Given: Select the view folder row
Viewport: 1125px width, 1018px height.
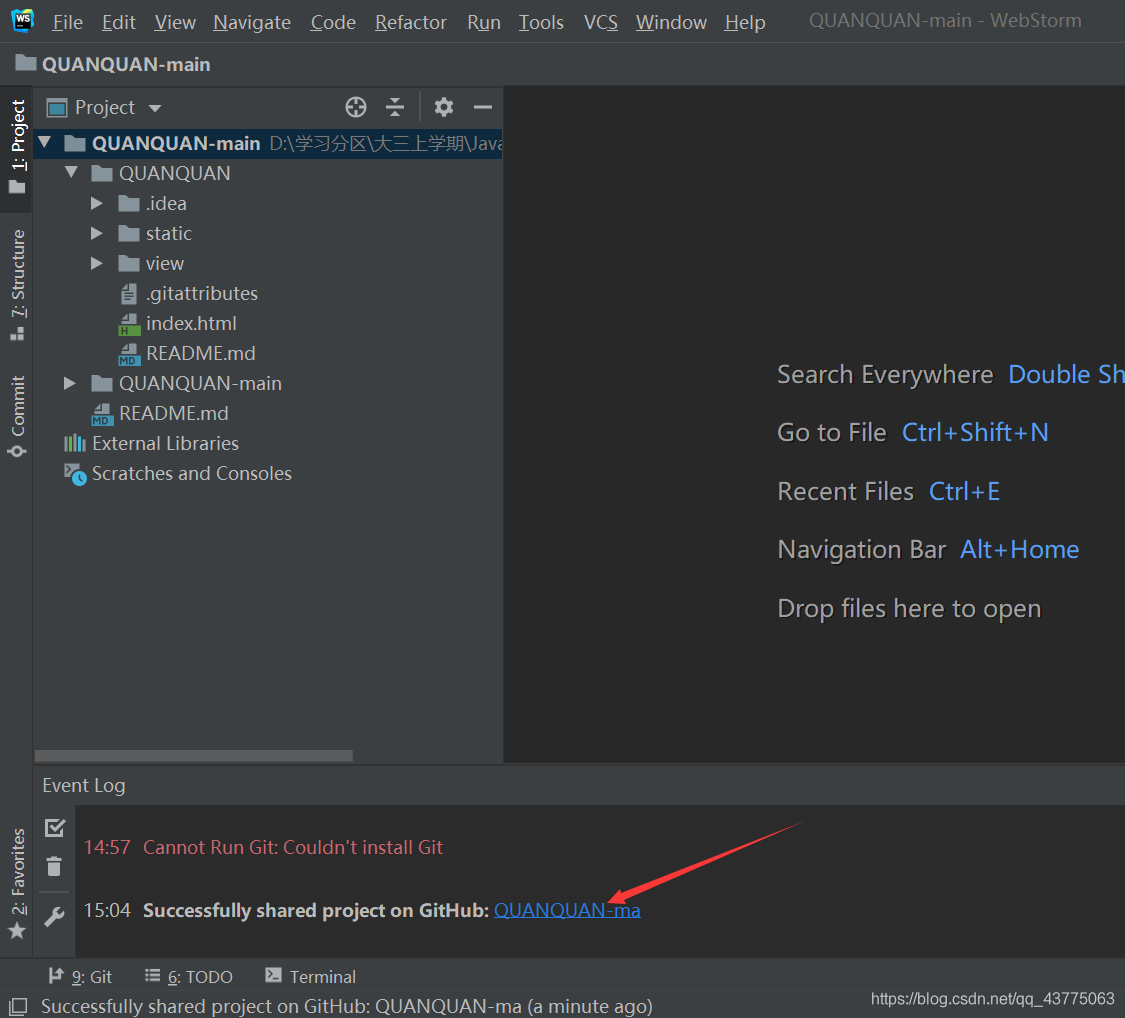Looking at the screenshot, I should (268, 263).
